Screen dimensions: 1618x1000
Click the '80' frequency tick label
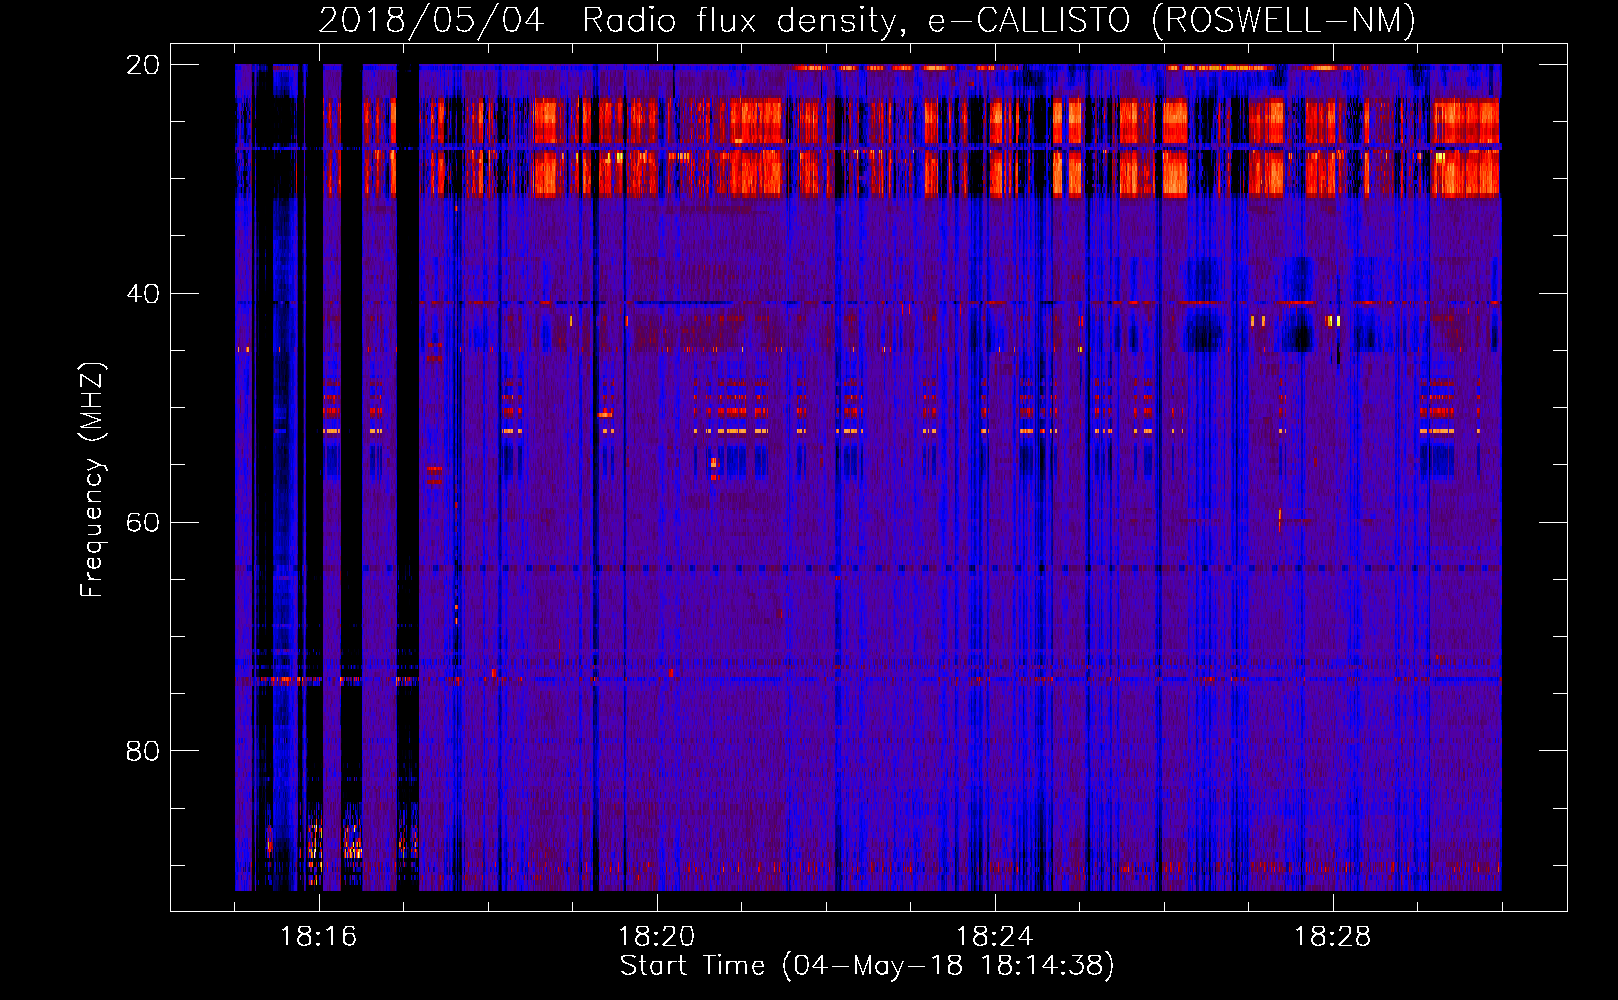tap(142, 751)
